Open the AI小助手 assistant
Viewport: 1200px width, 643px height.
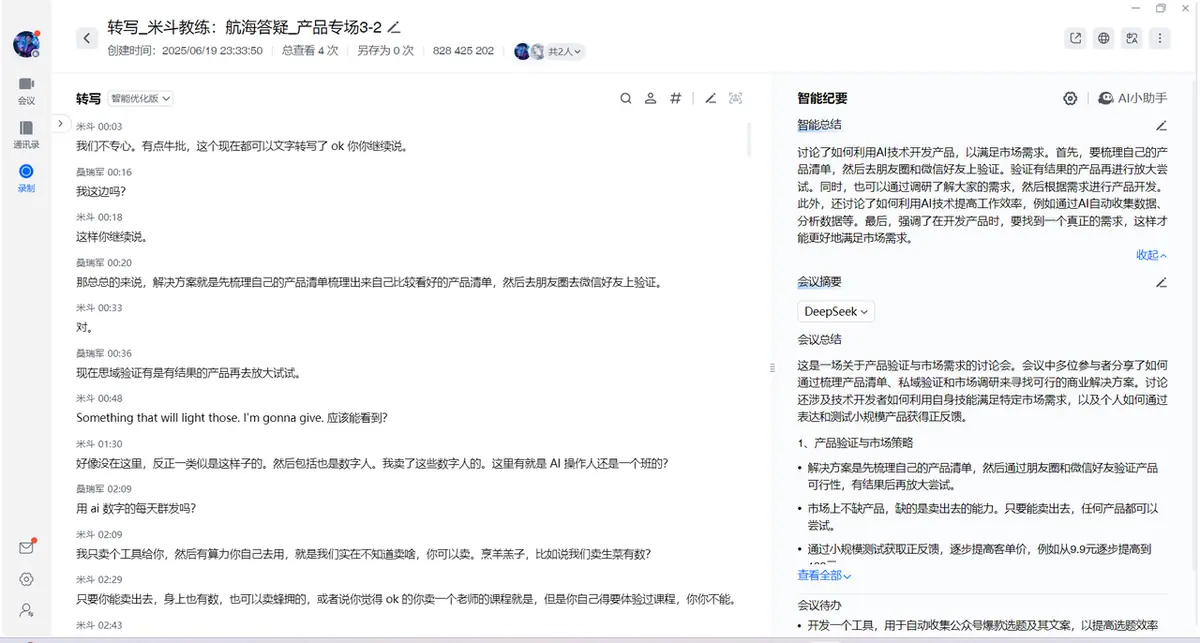(1132, 98)
